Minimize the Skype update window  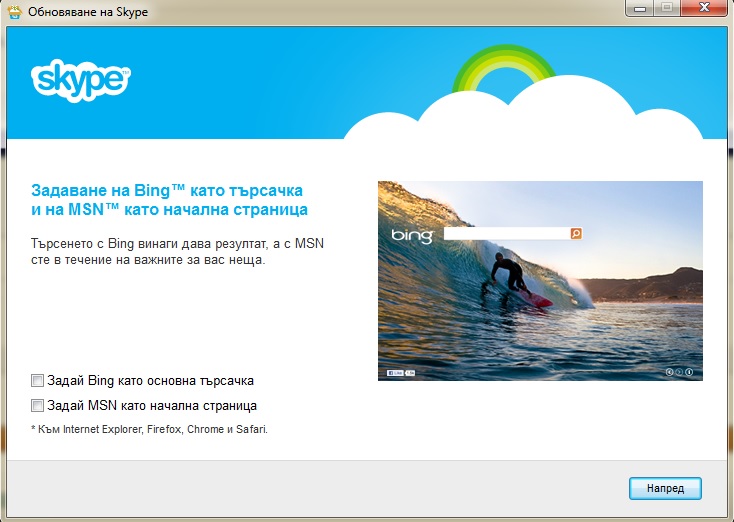[x=639, y=8]
